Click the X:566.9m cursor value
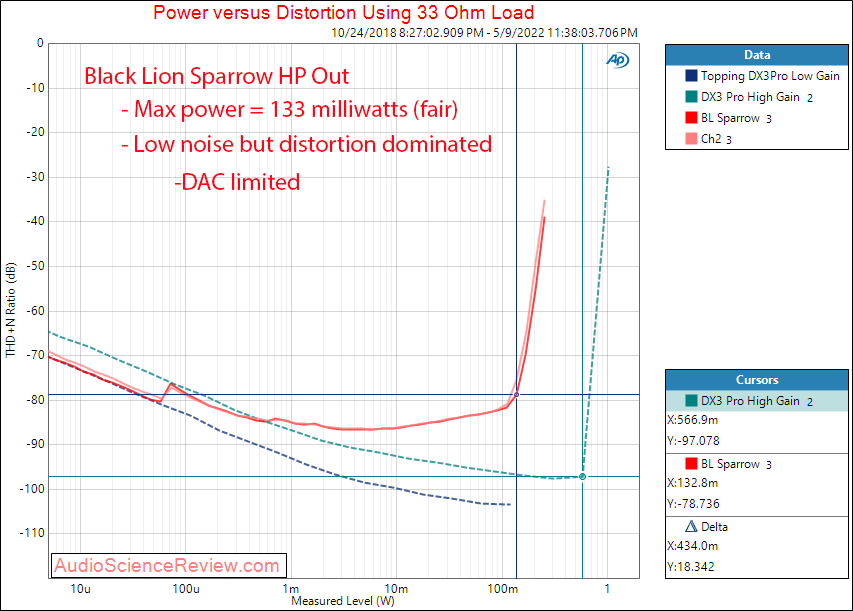 coord(693,420)
